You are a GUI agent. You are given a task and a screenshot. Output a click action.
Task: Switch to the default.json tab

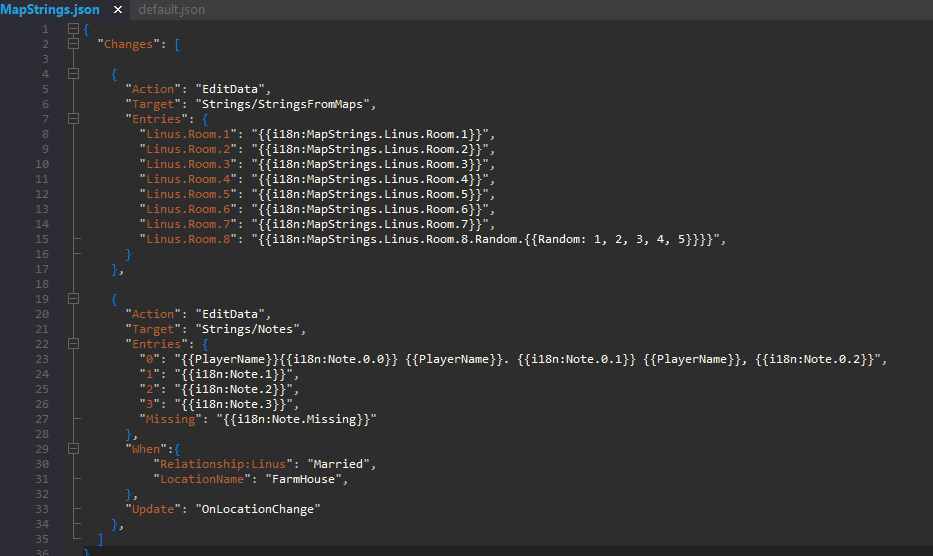click(171, 9)
